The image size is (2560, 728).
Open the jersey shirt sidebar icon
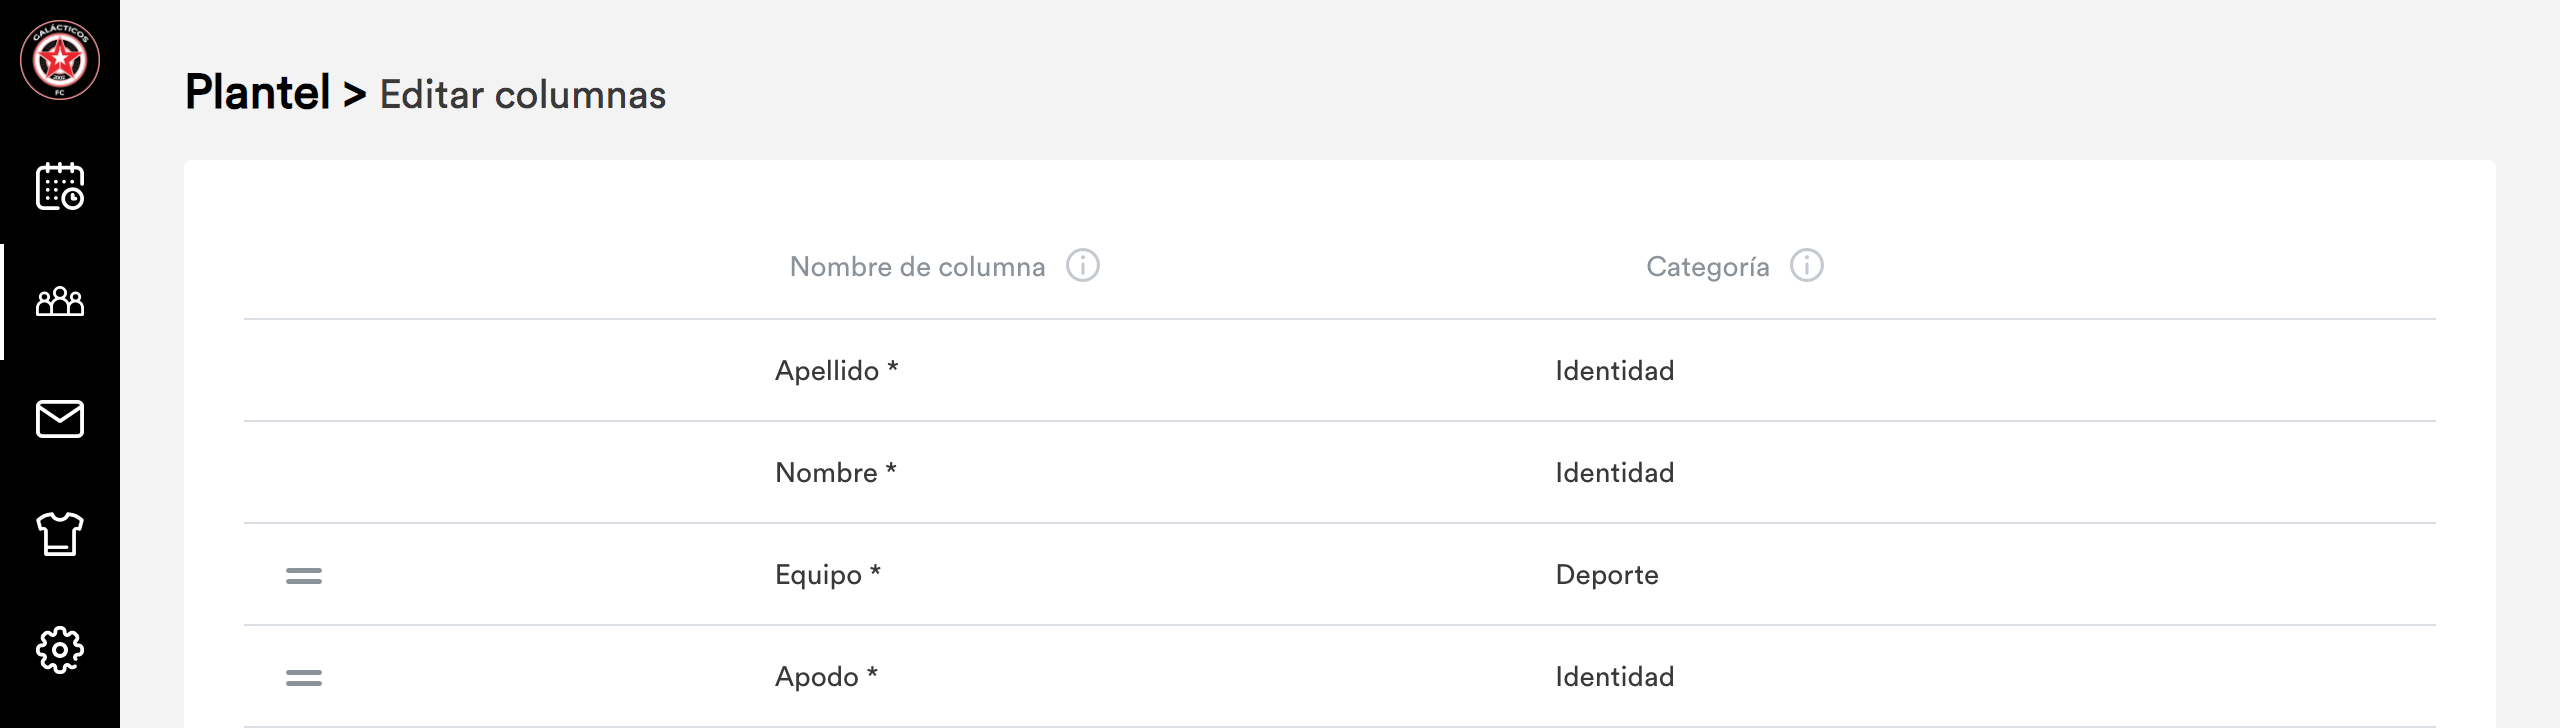[60, 534]
